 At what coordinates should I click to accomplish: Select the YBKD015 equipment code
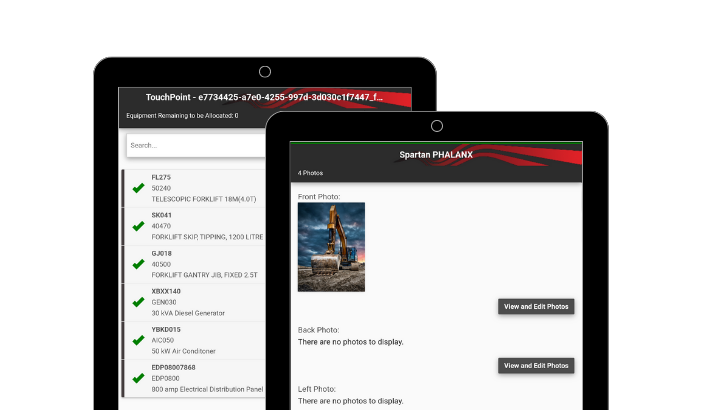point(166,329)
